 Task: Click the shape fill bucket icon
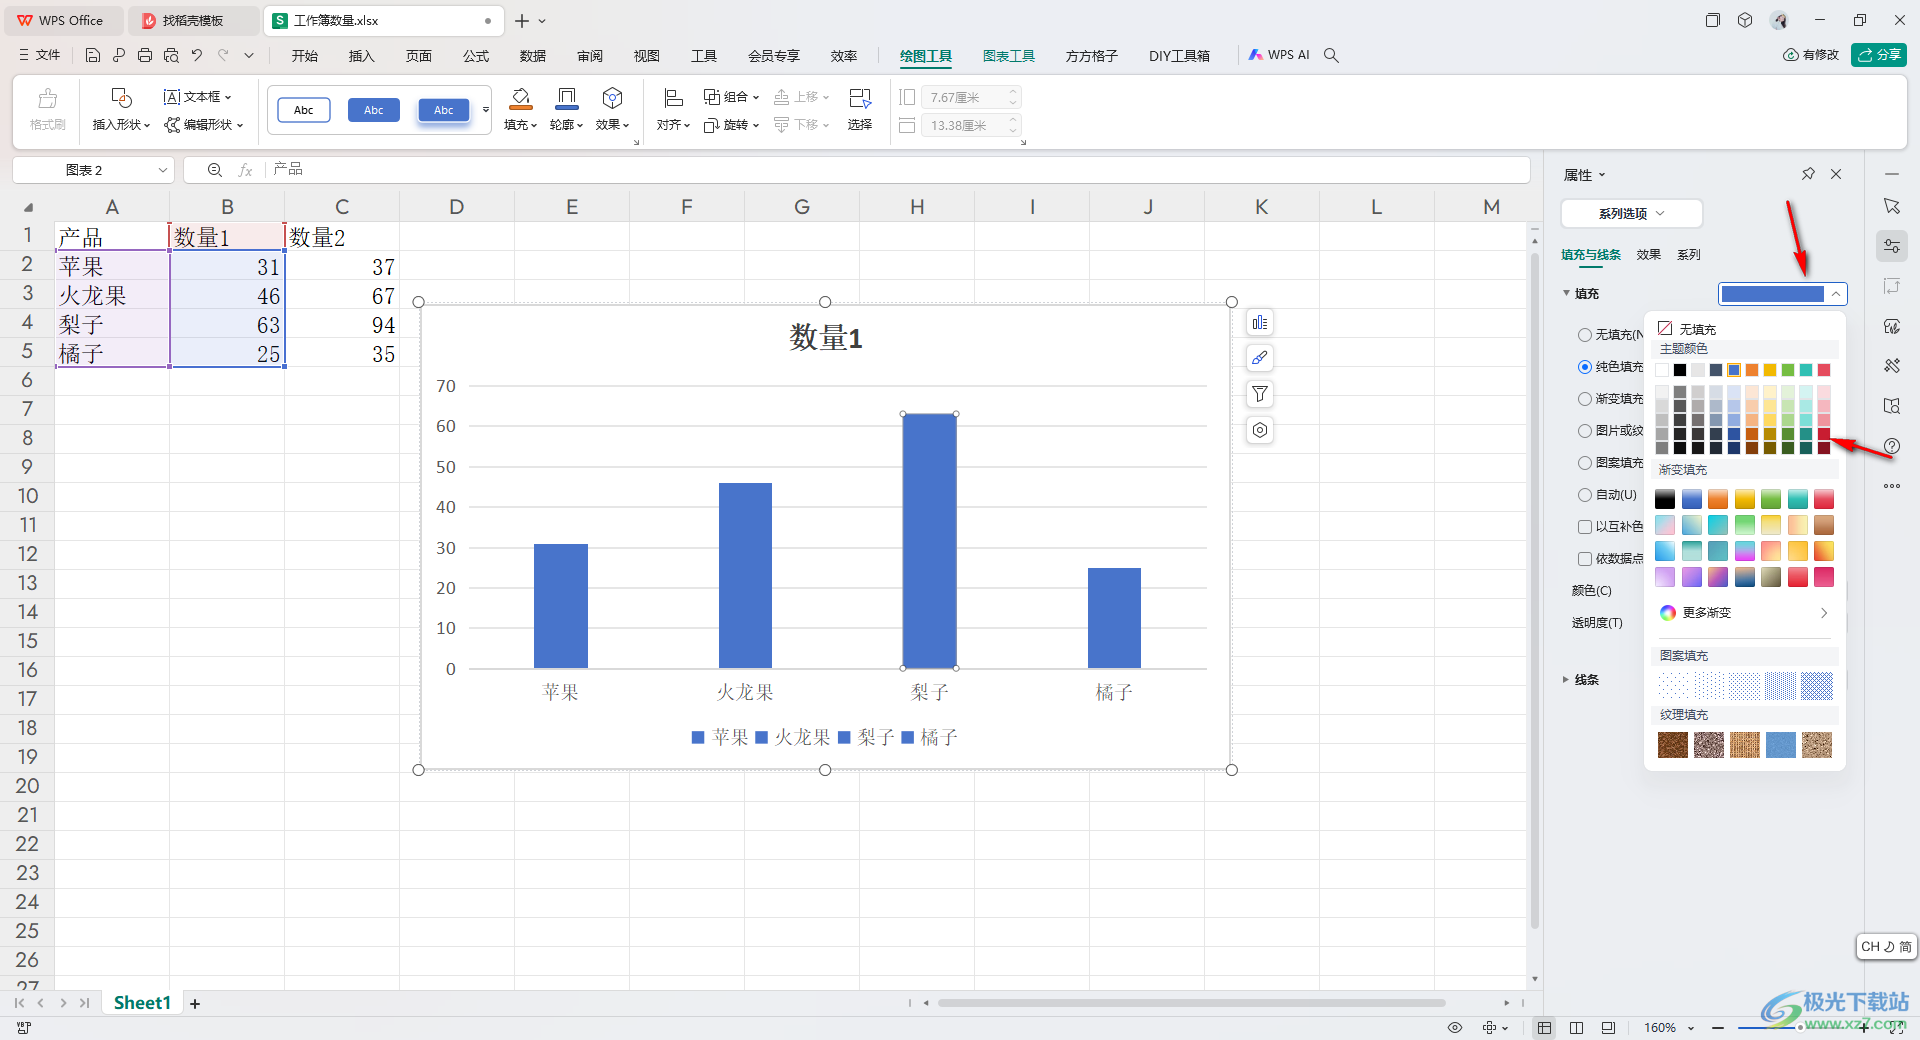tap(520, 98)
